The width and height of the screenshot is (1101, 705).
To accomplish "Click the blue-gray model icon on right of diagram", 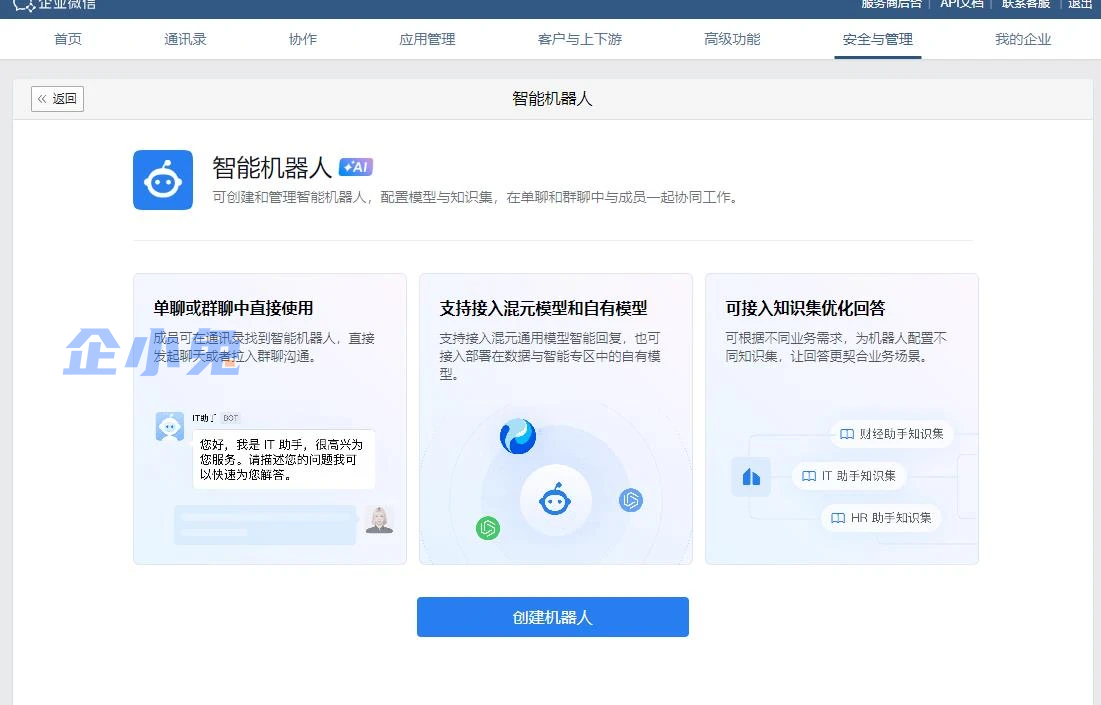I will pos(631,500).
